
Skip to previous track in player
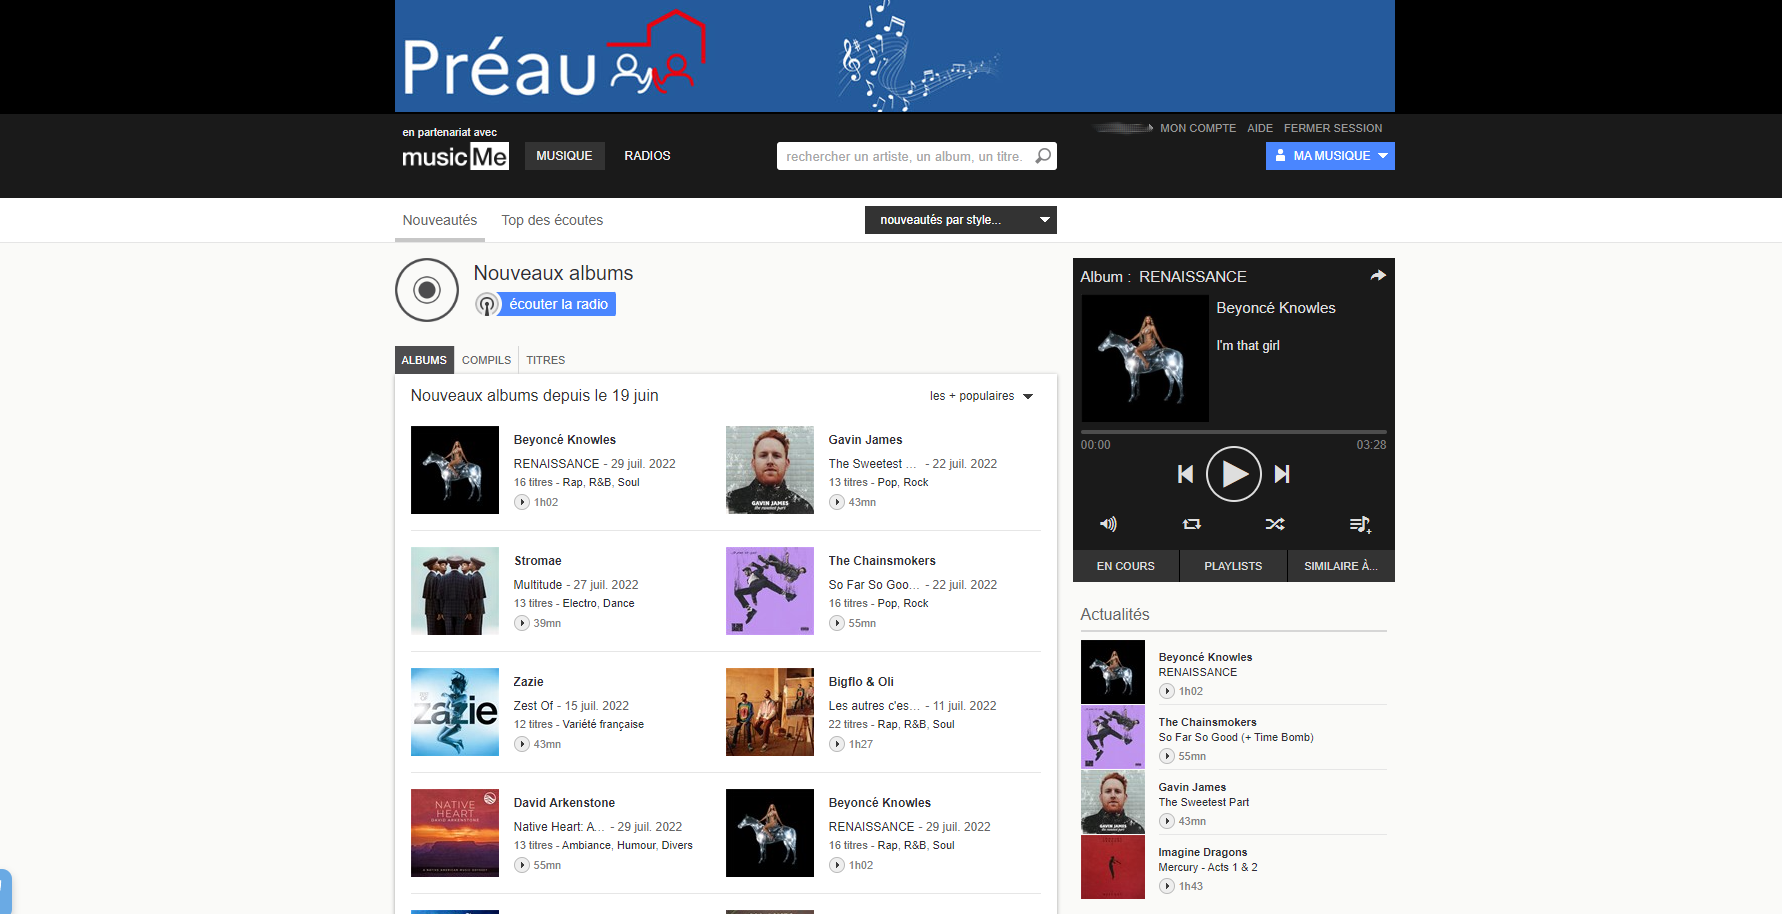[1186, 474]
